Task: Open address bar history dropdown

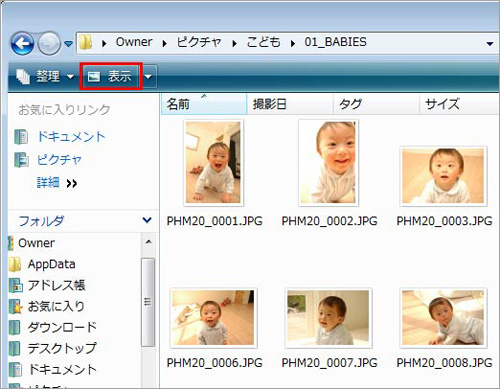Action: (490, 44)
